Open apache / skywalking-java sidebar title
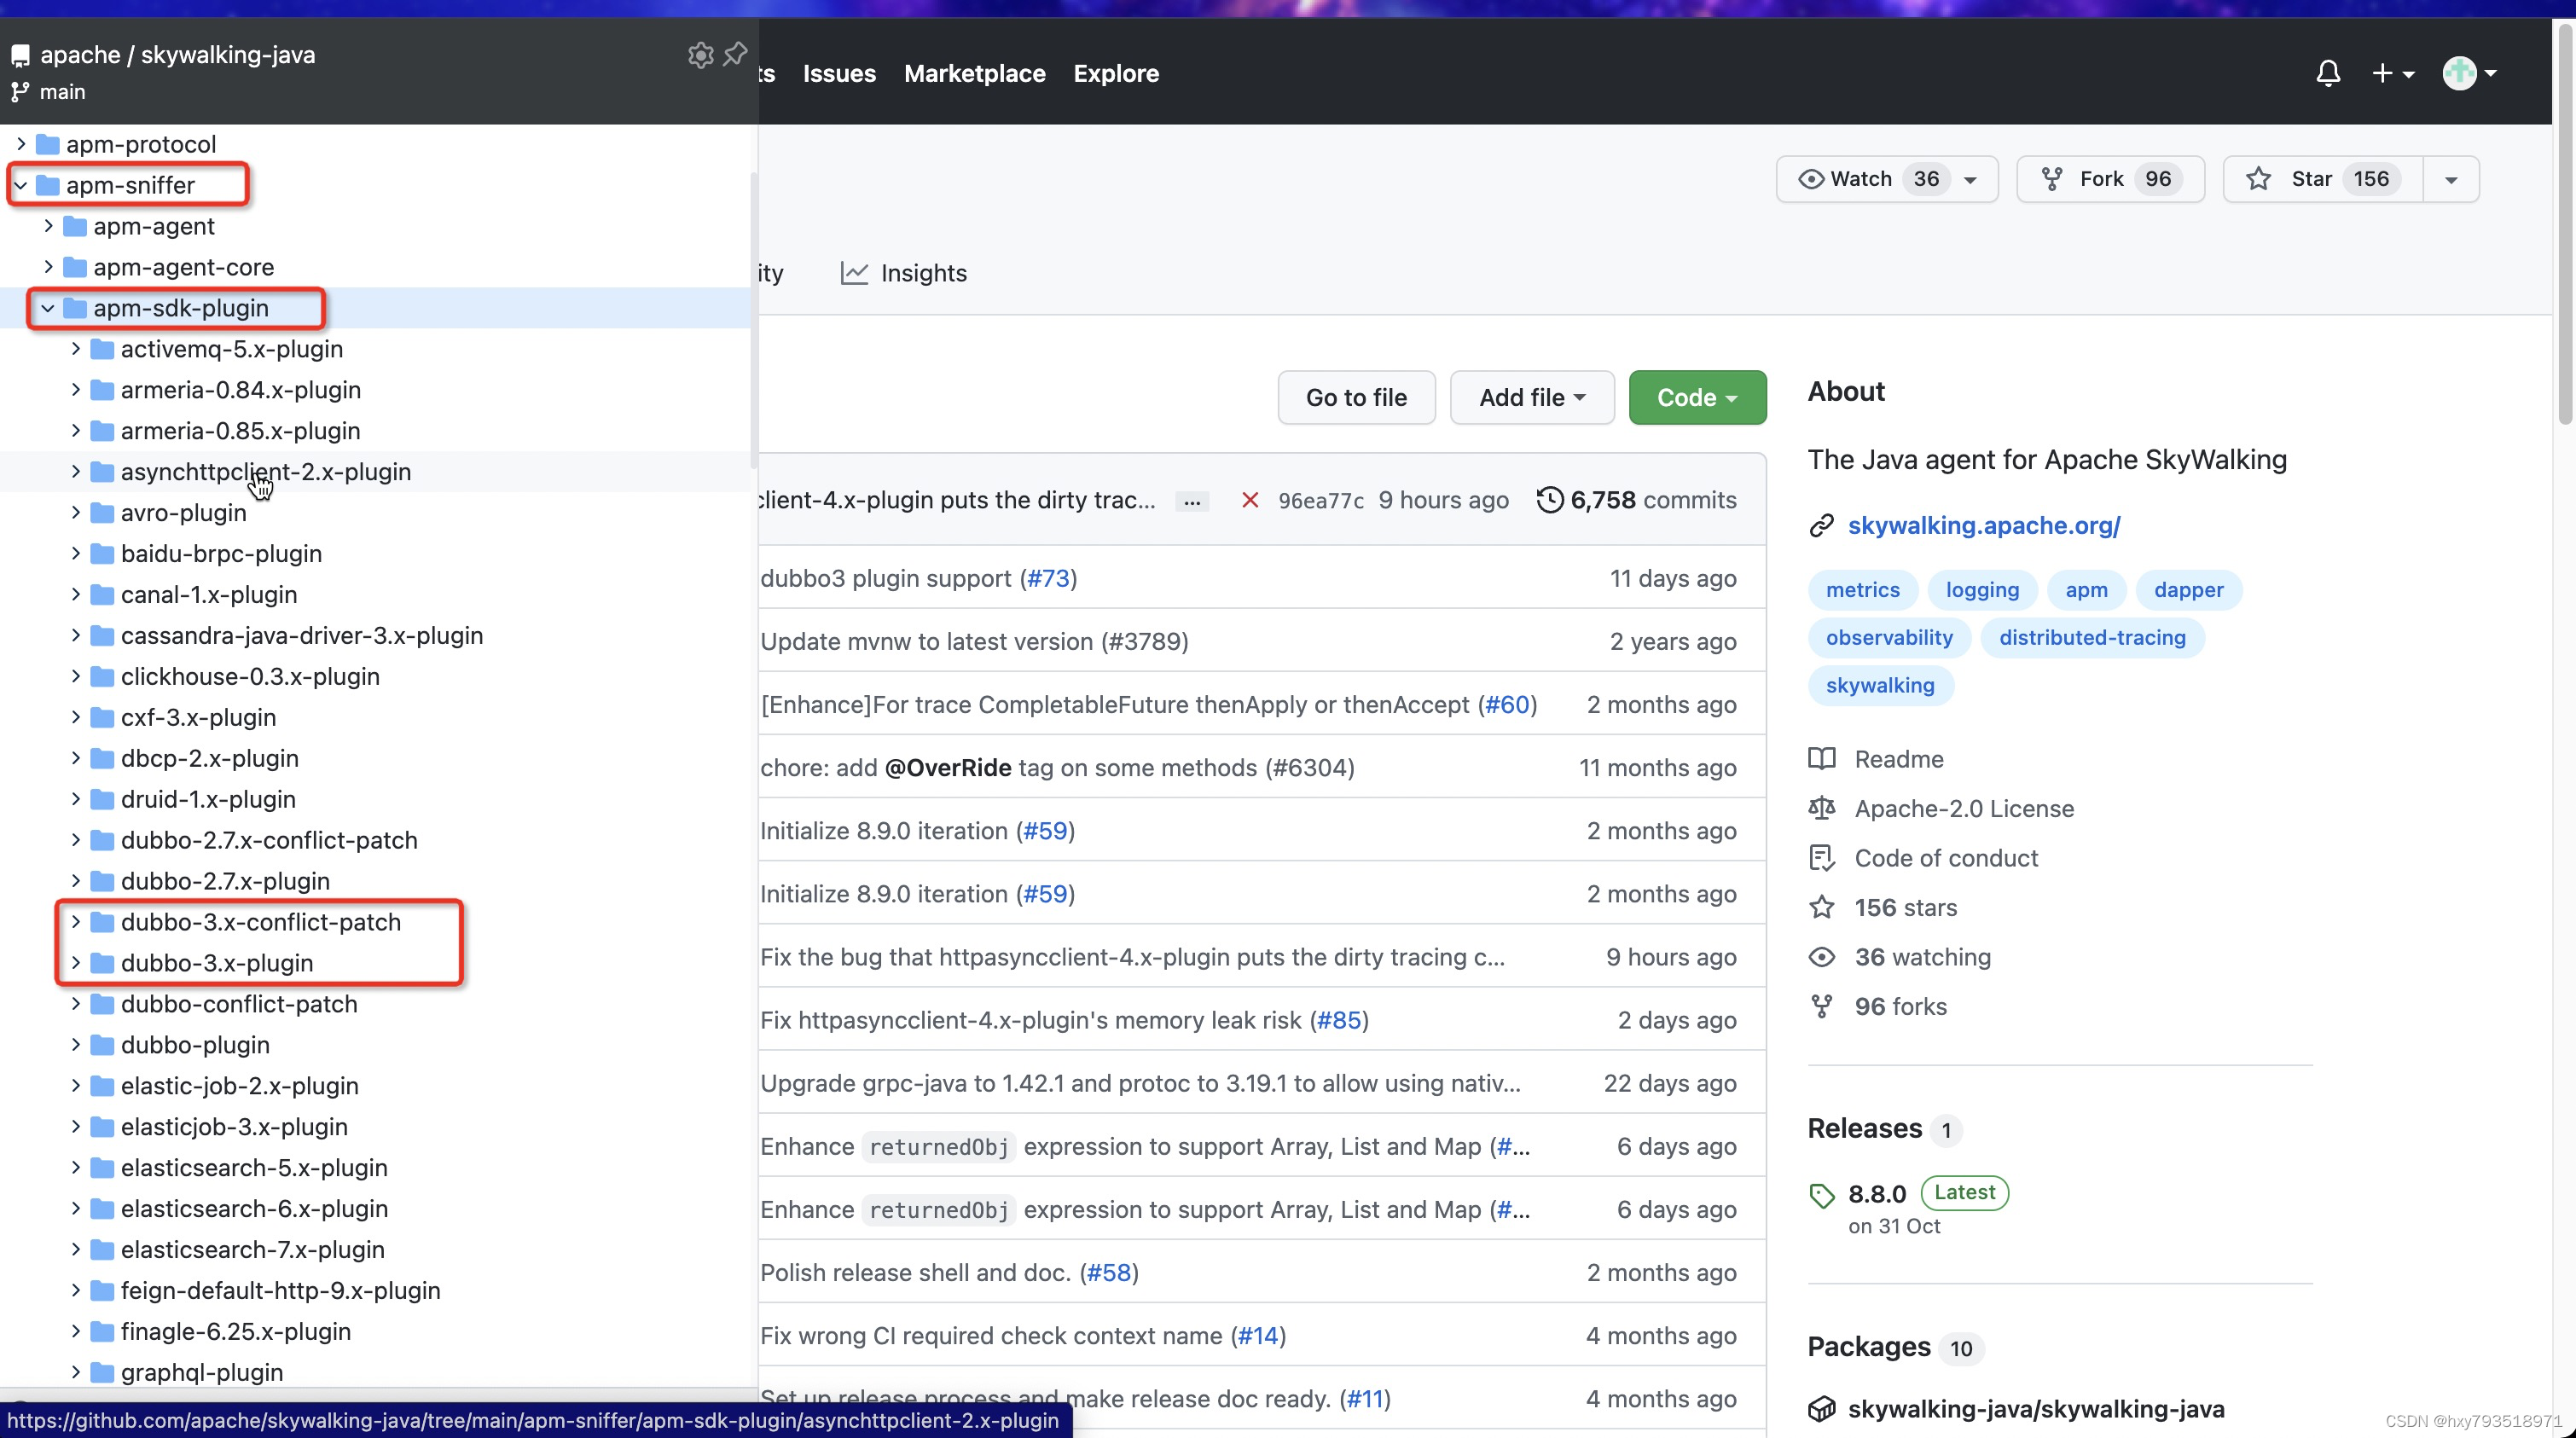The image size is (2576, 1438). point(177,55)
